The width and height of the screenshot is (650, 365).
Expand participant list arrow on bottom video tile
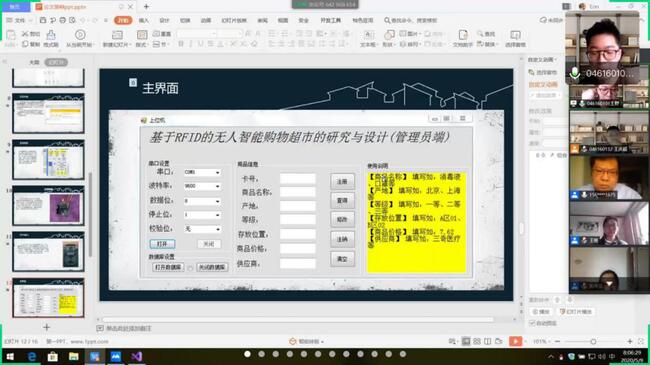coord(609,284)
